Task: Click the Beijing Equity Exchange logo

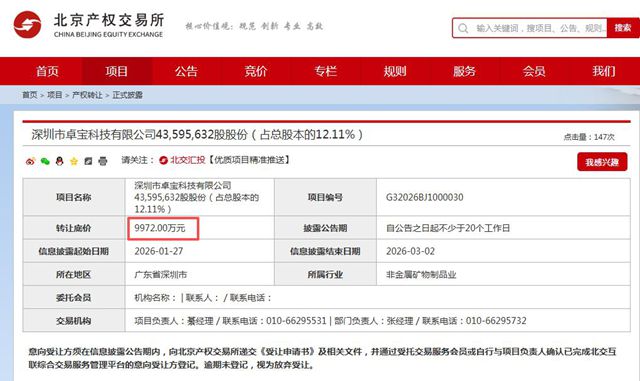Action: click(x=89, y=25)
